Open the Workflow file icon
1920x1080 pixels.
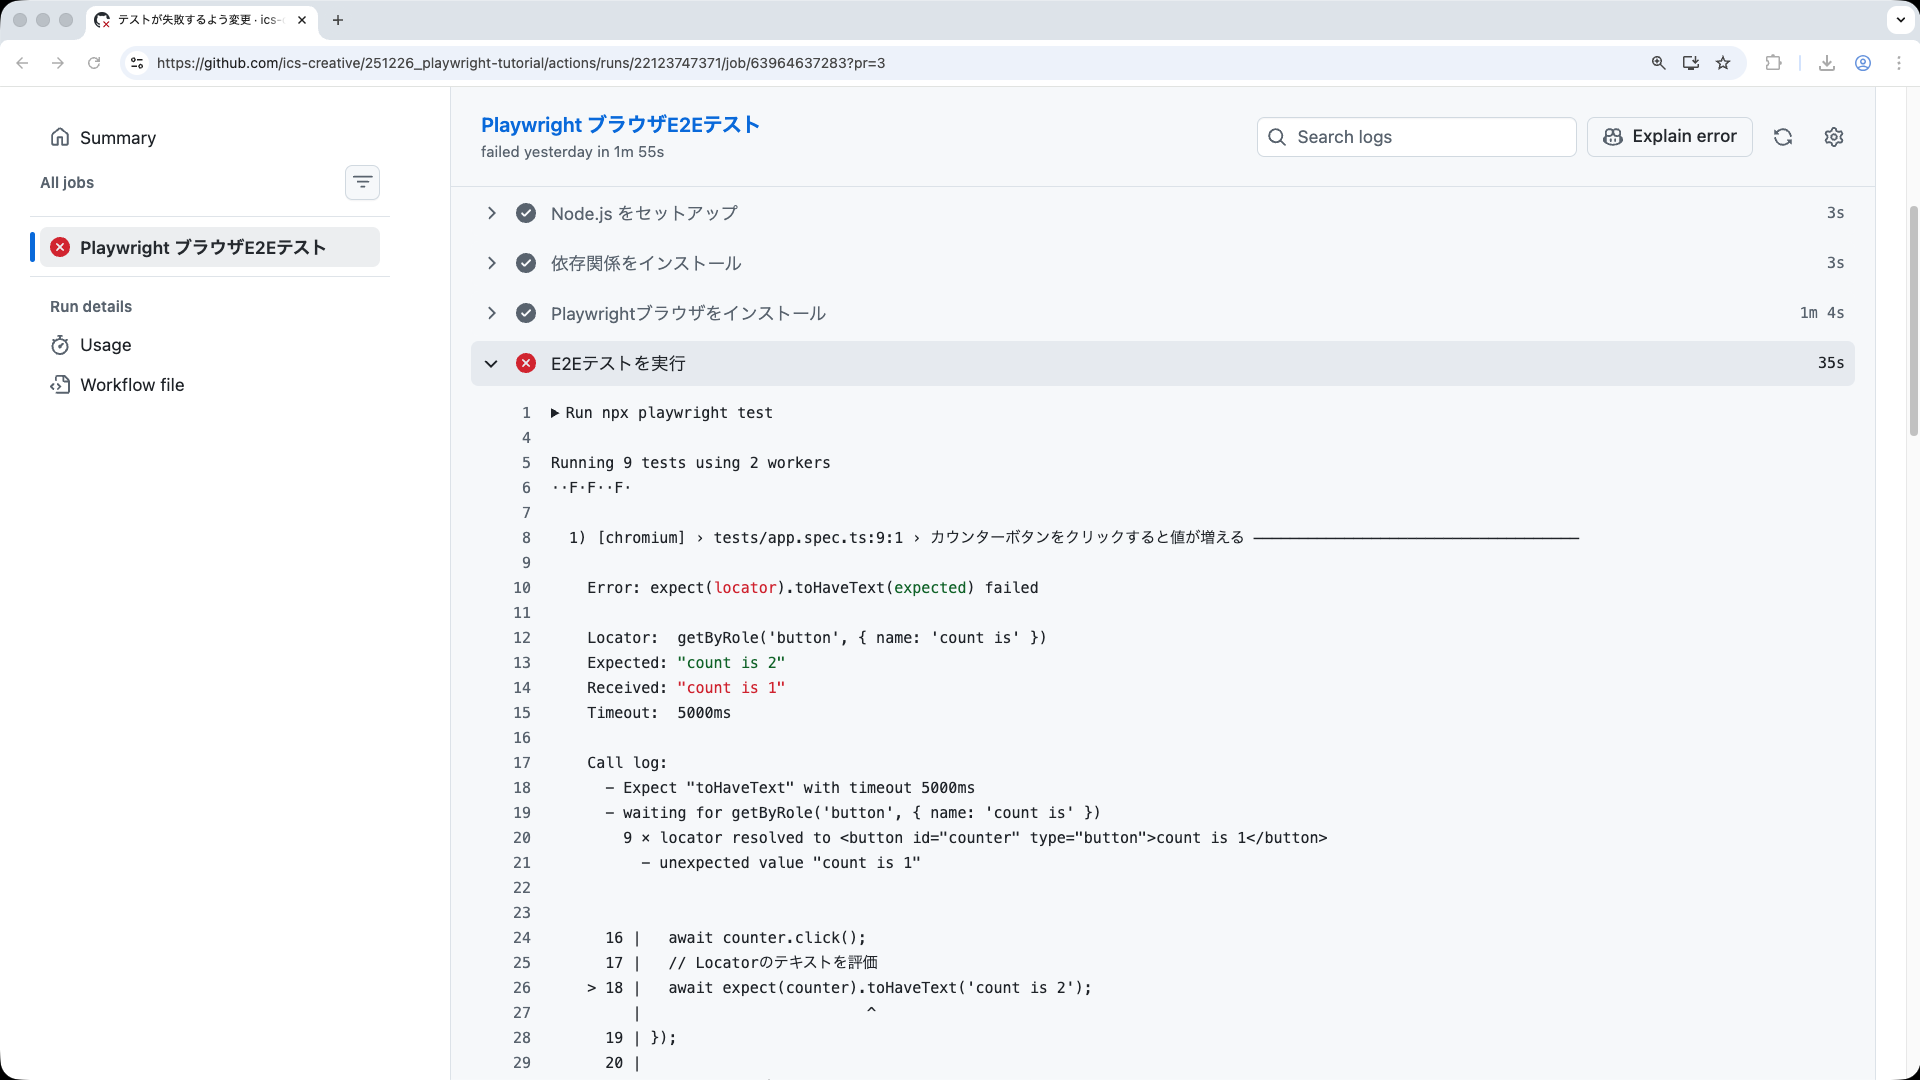[x=61, y=384]
